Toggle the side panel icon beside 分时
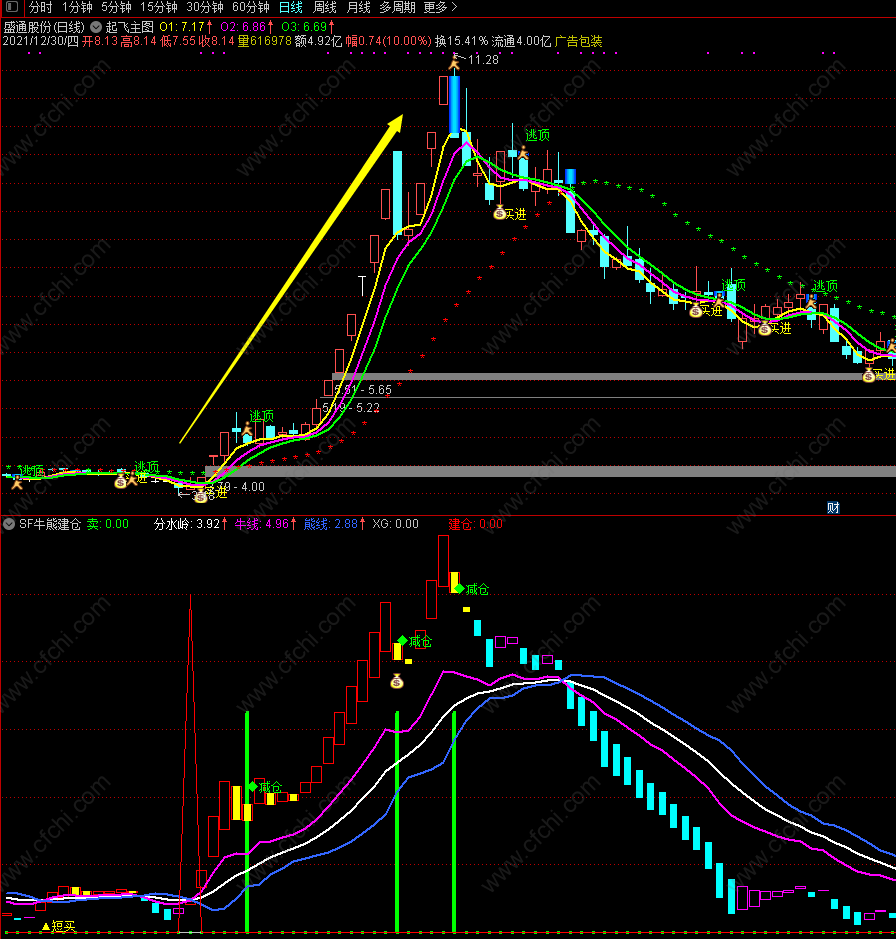Viewport: 896px width, 939px height. [x=12, y=7]
